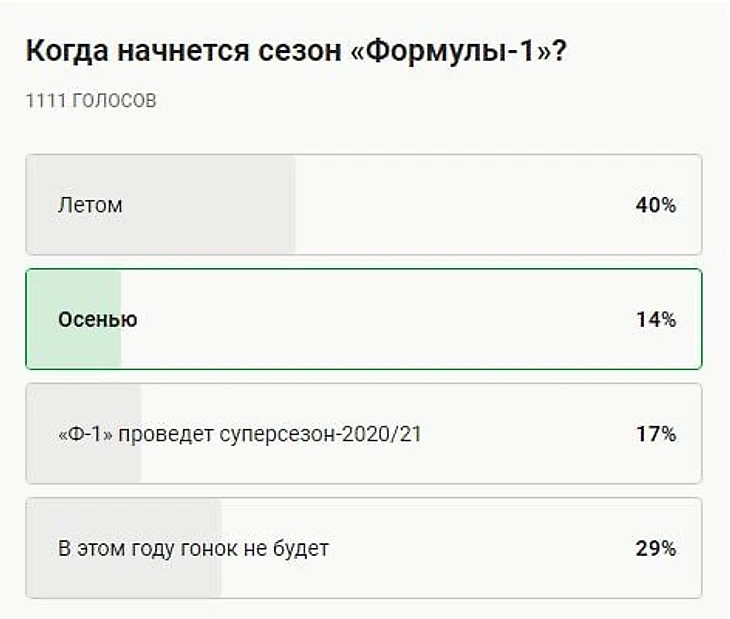Vote for «В этом году гонок не будет»
The height and width of the screenshot is (619, 730).
(x=363, y=549)
